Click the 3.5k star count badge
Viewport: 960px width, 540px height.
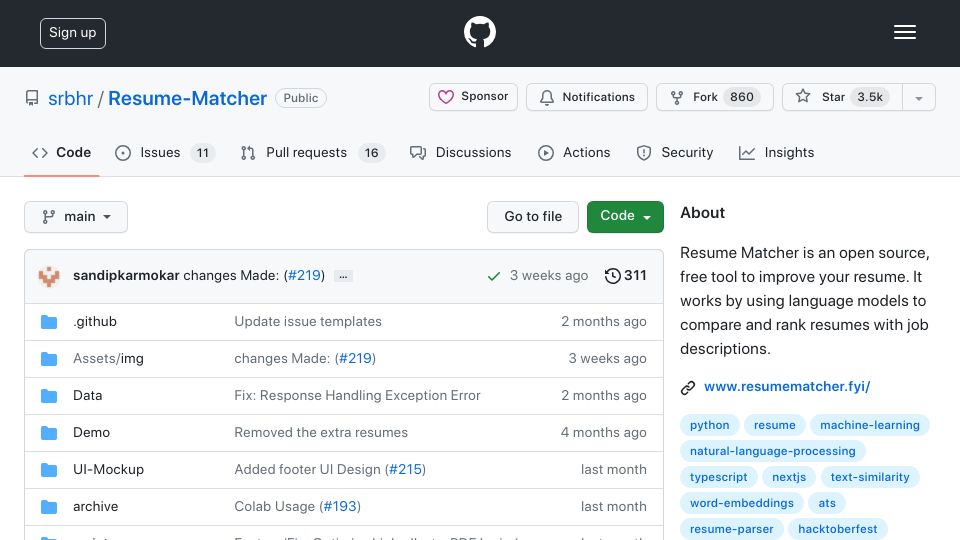click(x=870, y=97)
